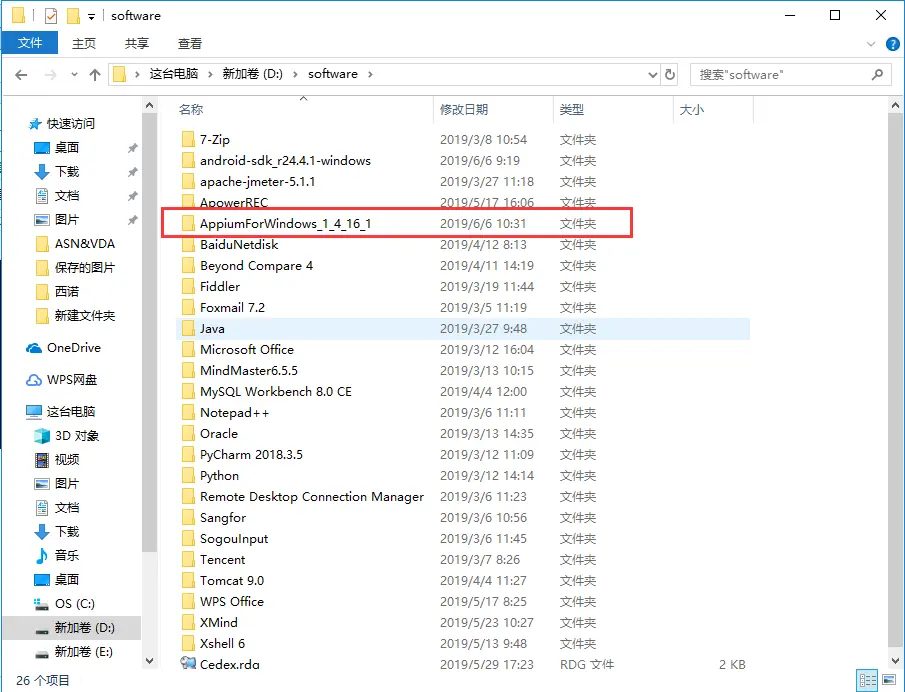Open 快速访问 in navigation pane

click(x=62, y=124)
